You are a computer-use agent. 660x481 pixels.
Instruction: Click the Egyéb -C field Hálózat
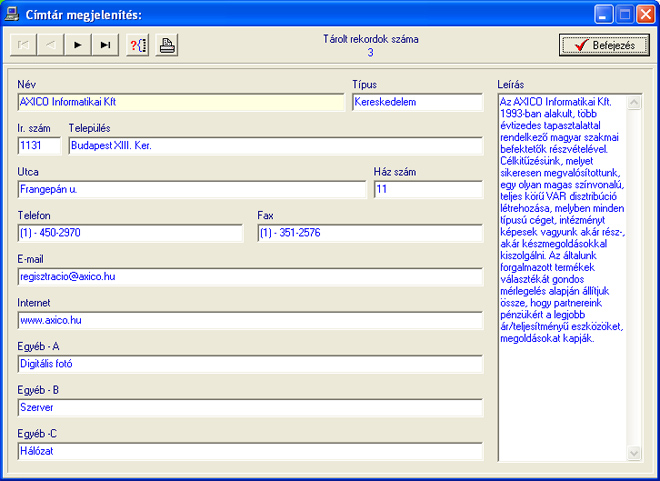pyautogui.click(x=250, y=451)
